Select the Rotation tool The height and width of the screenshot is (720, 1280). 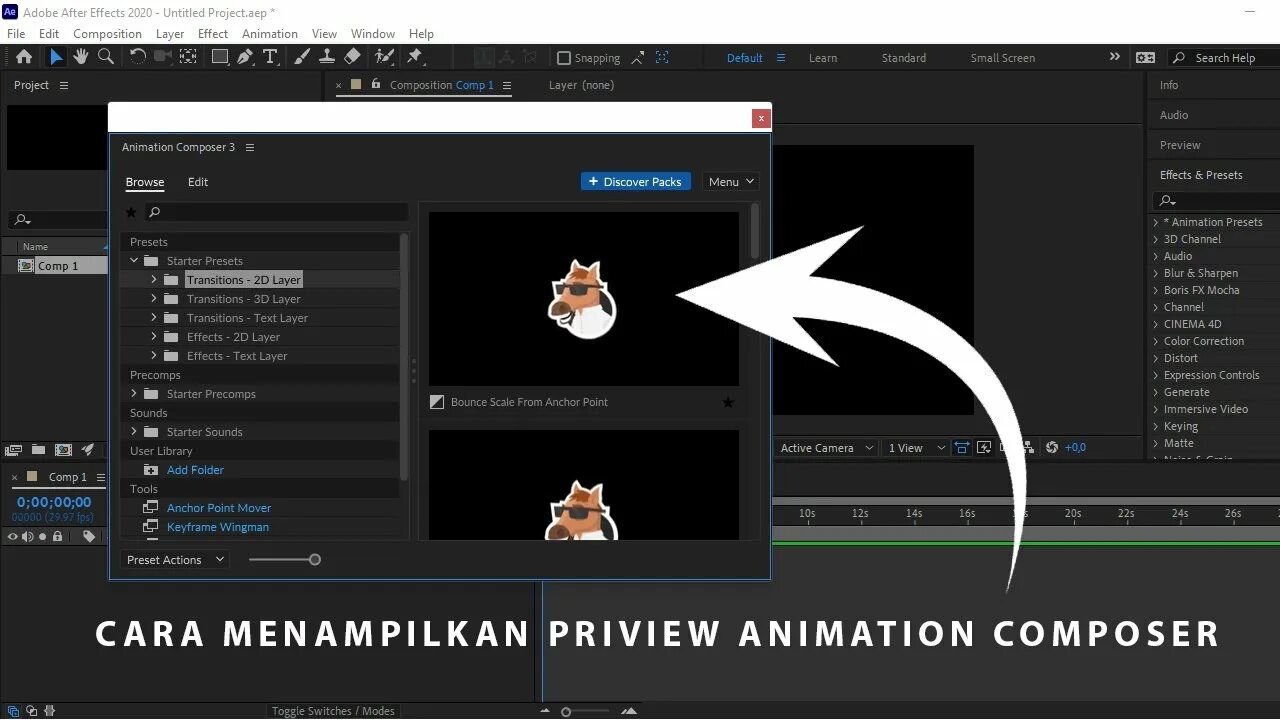click(138, 58)
